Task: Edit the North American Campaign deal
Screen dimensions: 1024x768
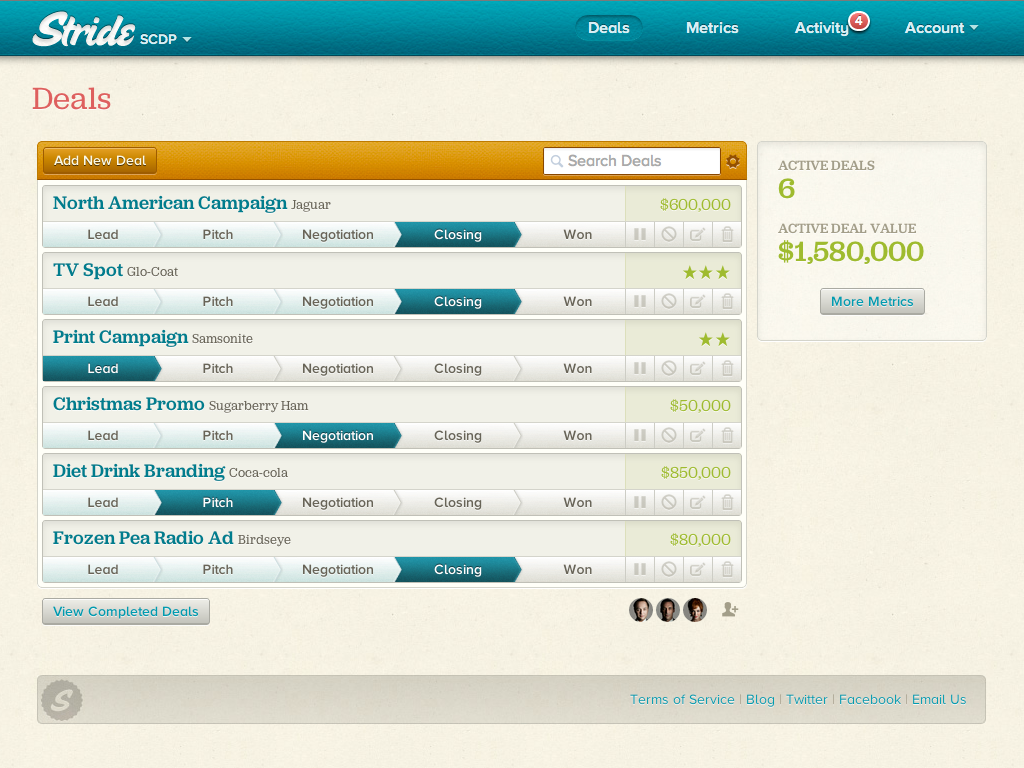Action: pos(697,234)
